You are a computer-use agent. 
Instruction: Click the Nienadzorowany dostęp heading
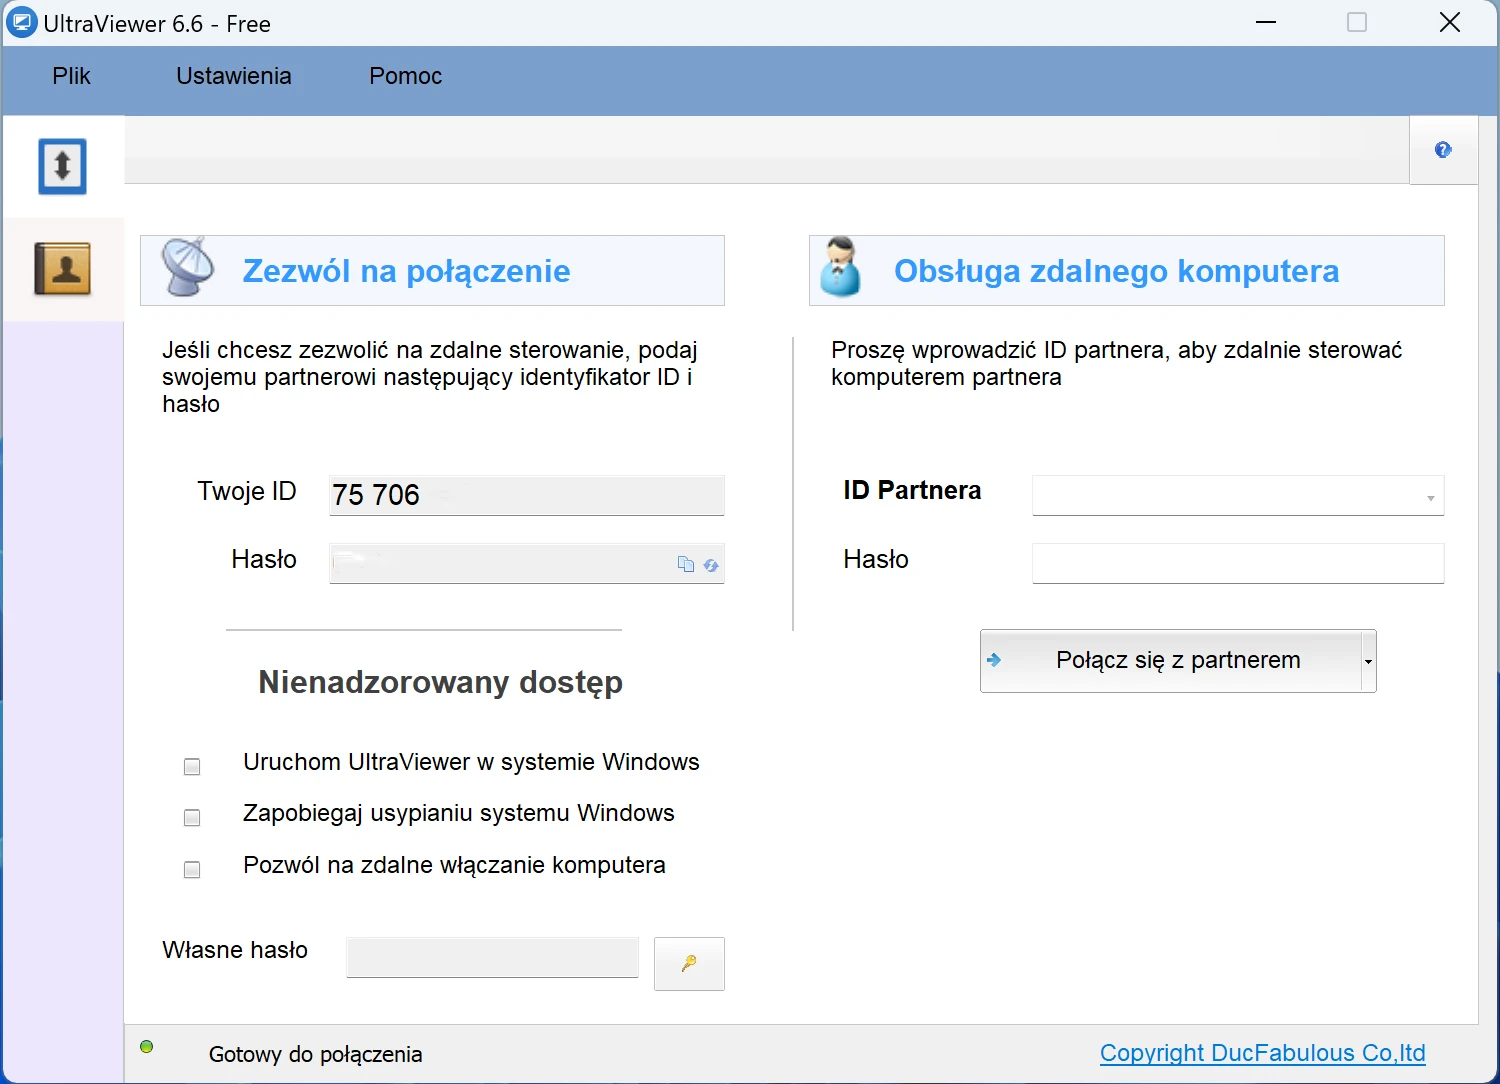point(441,682)
